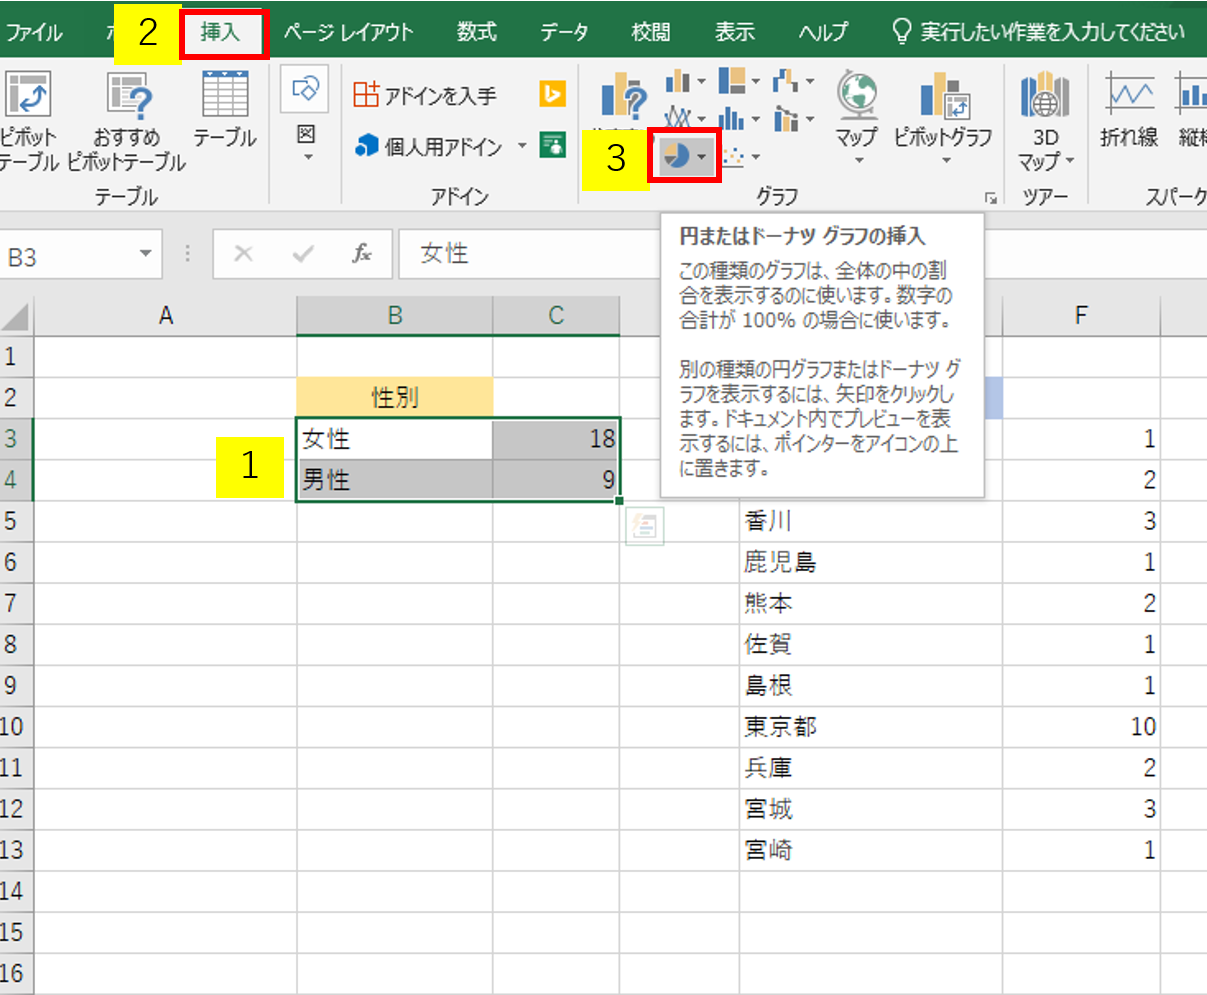This screenshot has width=1207, height=995.
Task: Open the chart dialog launcher in グラフ group
Action: pyautogui.click(x=991, y=198)
